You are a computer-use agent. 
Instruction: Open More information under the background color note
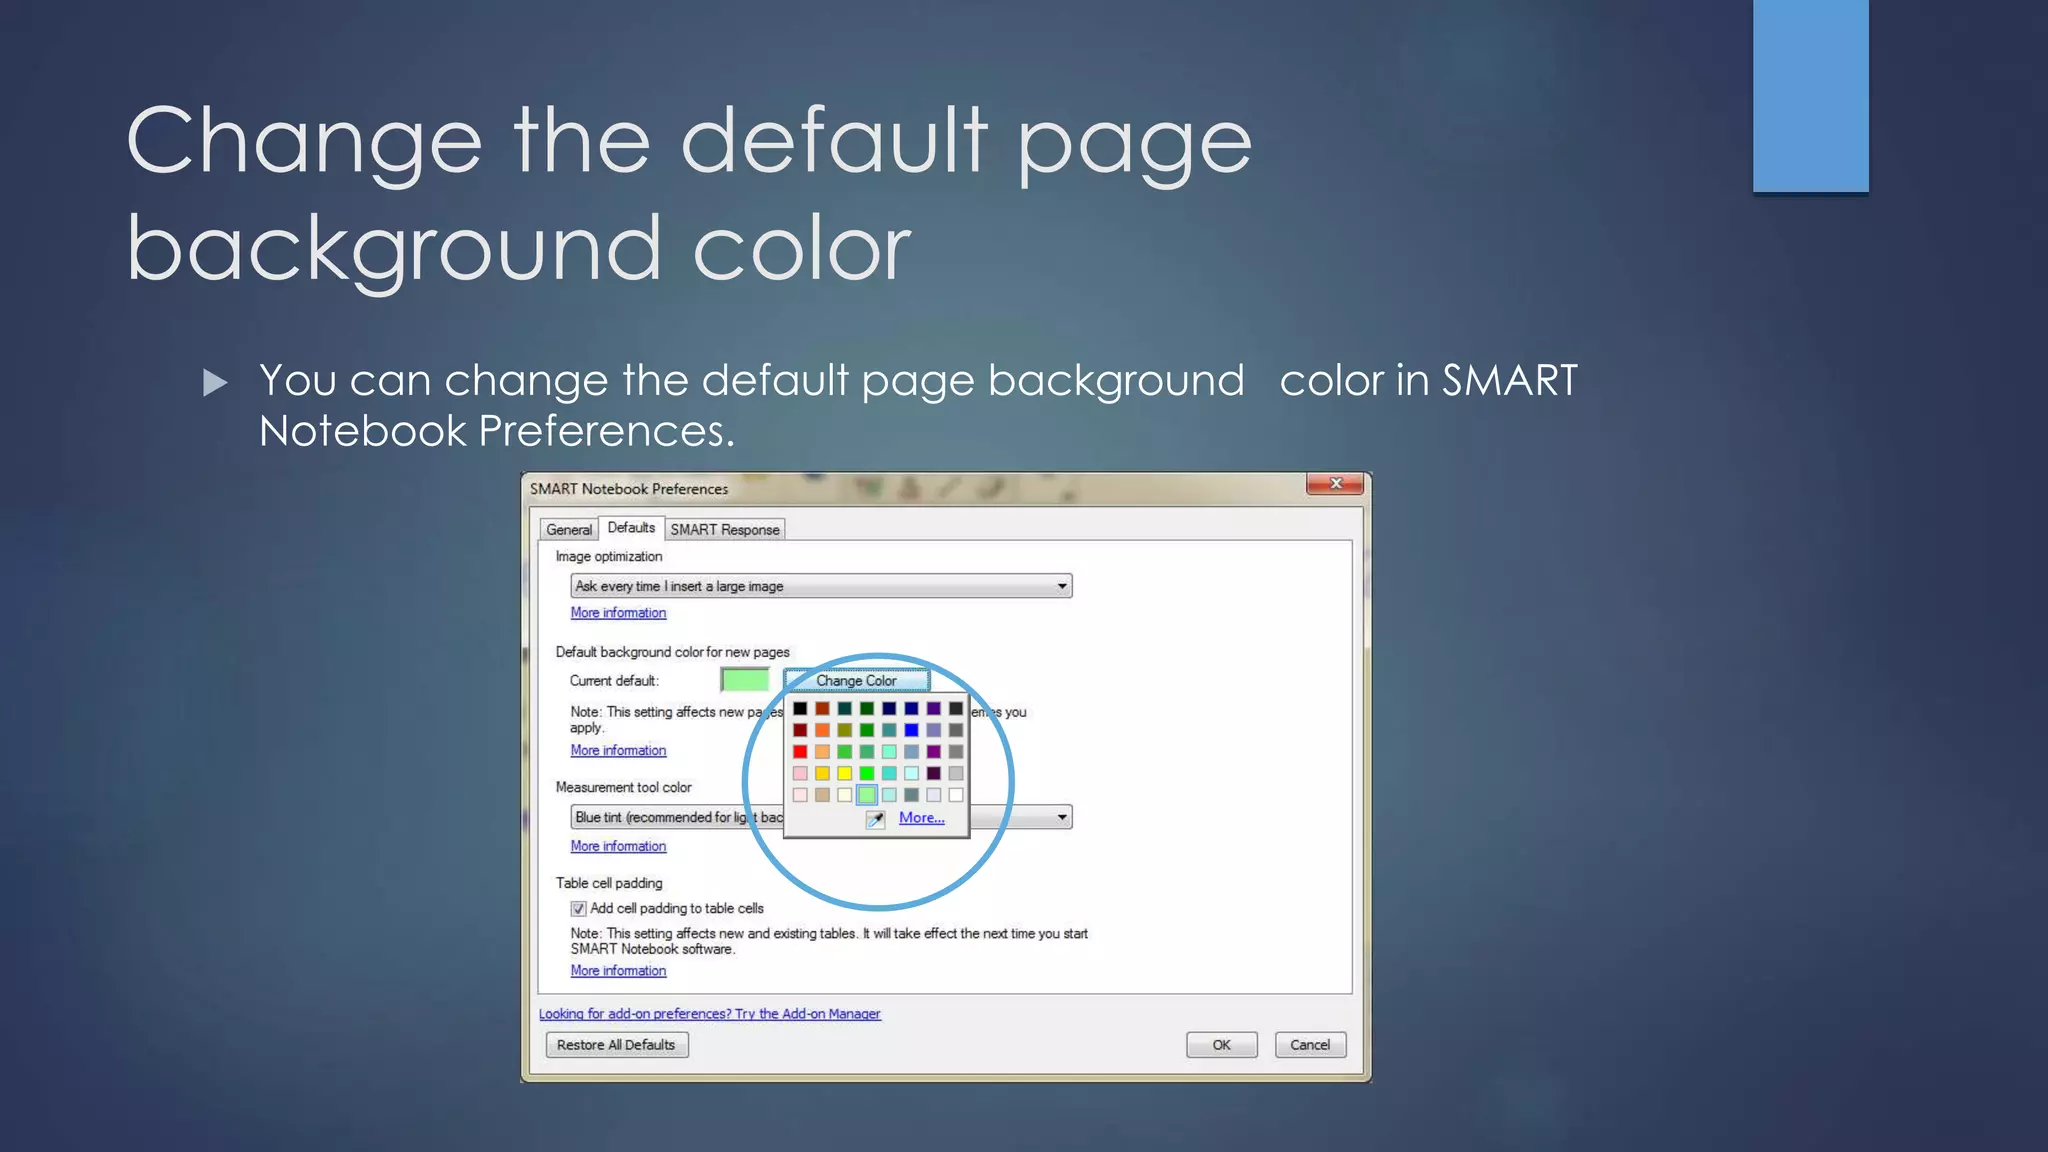coord(618,751)
